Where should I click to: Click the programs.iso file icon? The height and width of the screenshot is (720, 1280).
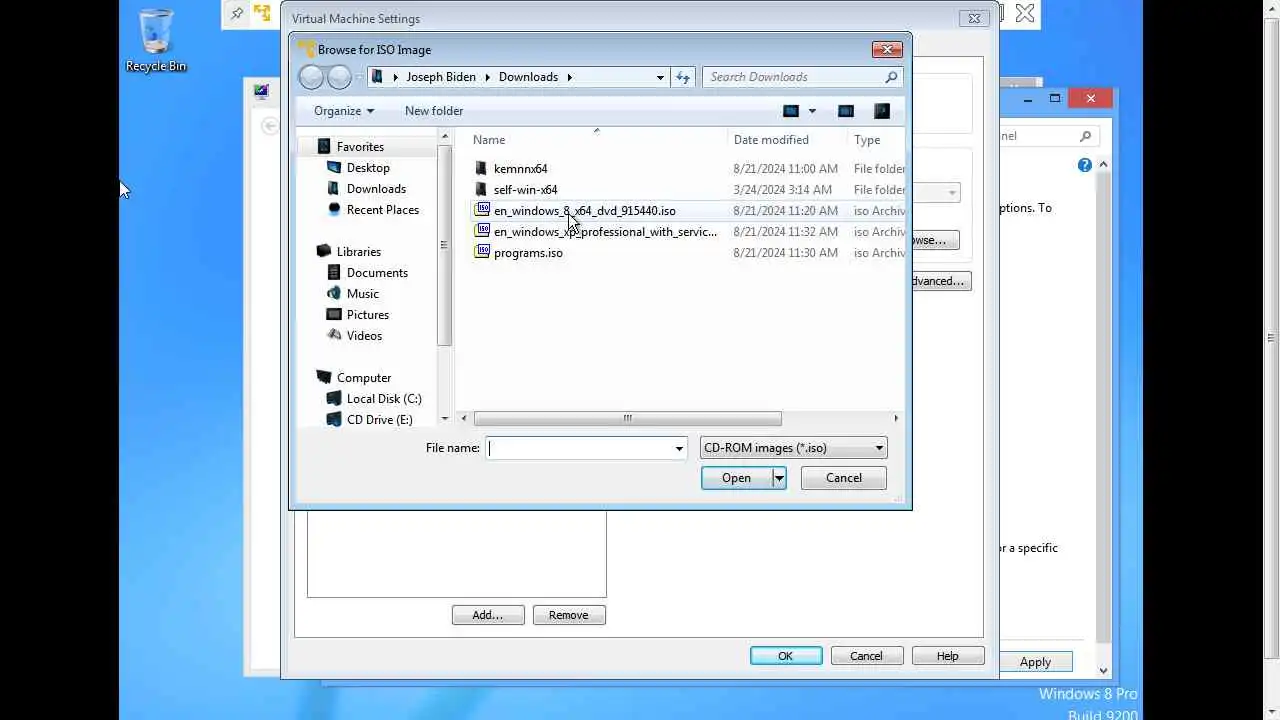(x=482, y=252)
